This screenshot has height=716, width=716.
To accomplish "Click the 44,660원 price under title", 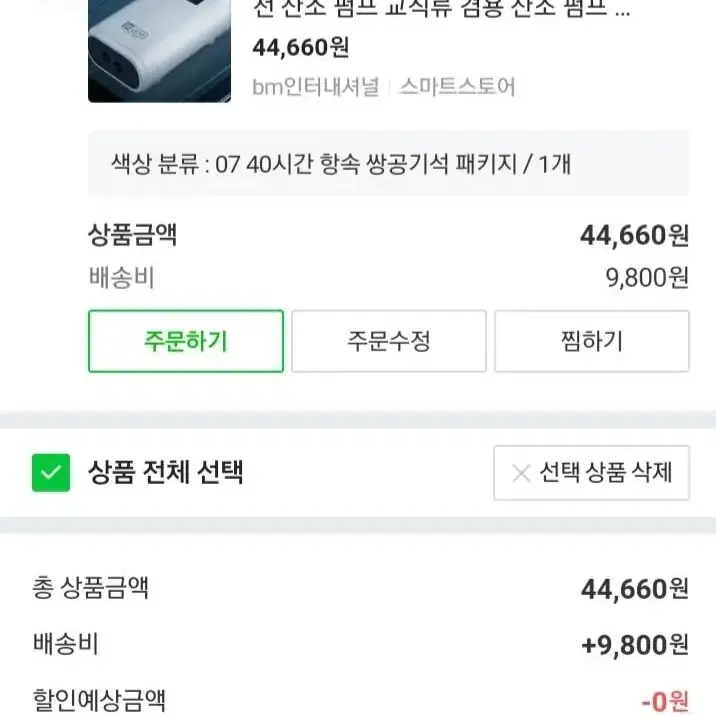I will [x=301, y=47].
